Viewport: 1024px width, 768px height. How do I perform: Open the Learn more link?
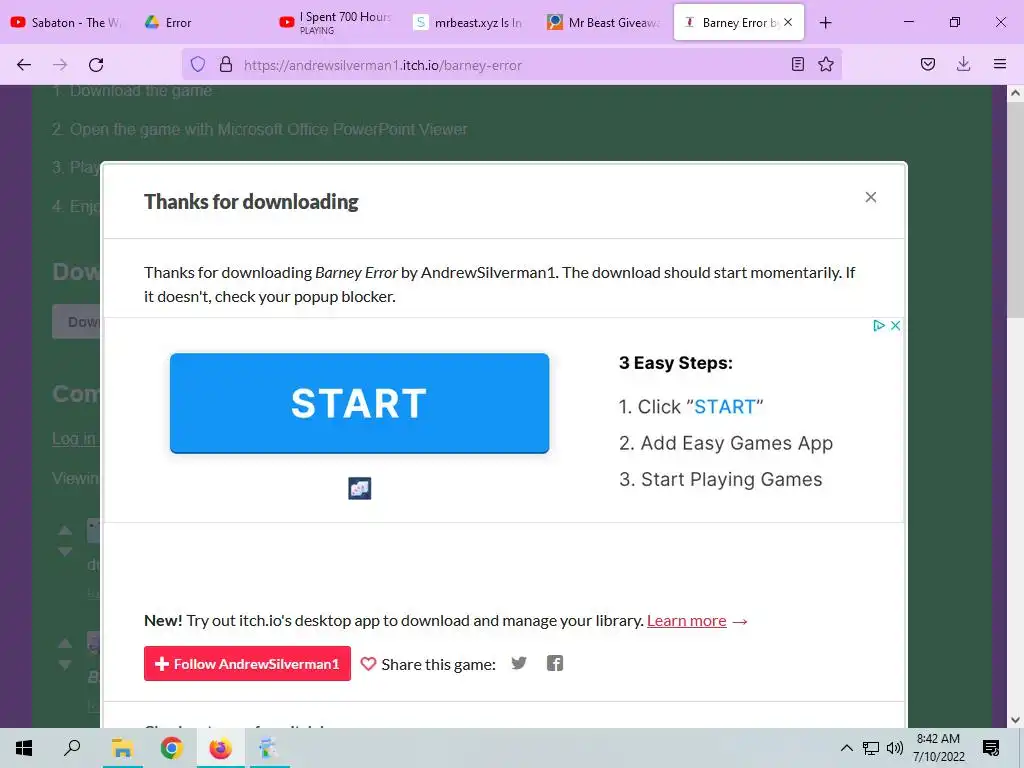(x=686, y=621)
